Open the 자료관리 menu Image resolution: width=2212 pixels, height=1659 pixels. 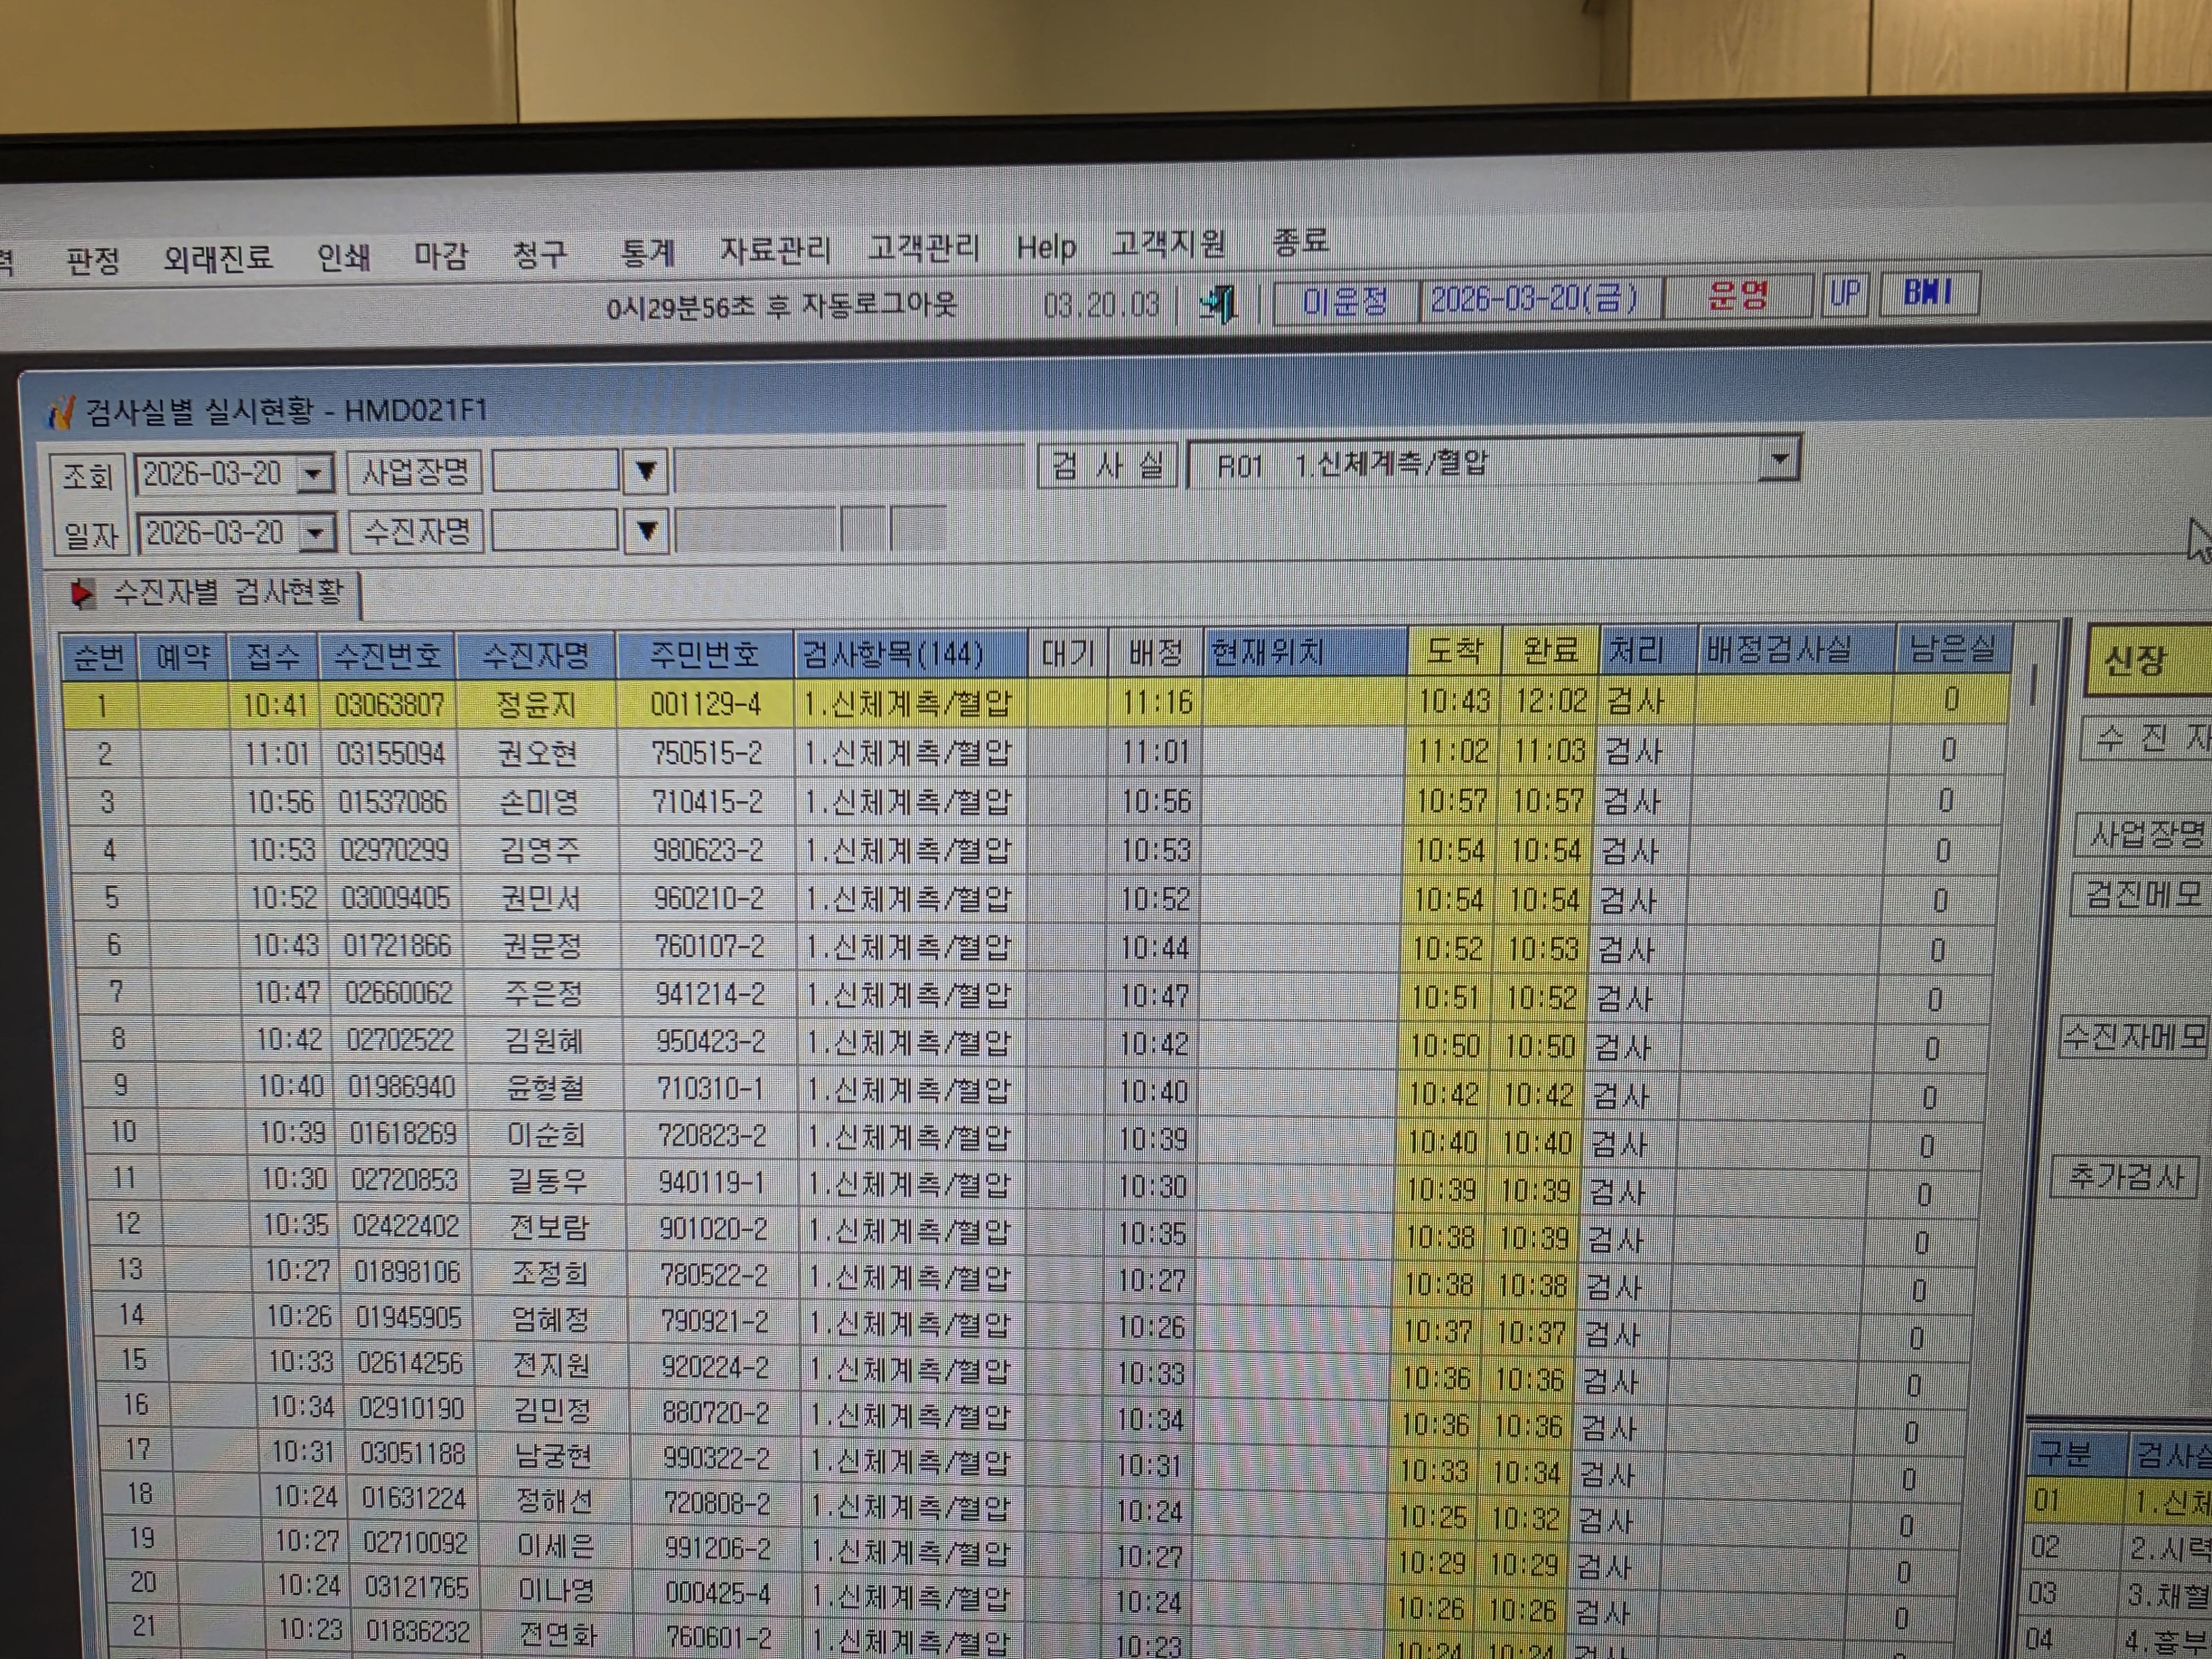tap(775, 249)
